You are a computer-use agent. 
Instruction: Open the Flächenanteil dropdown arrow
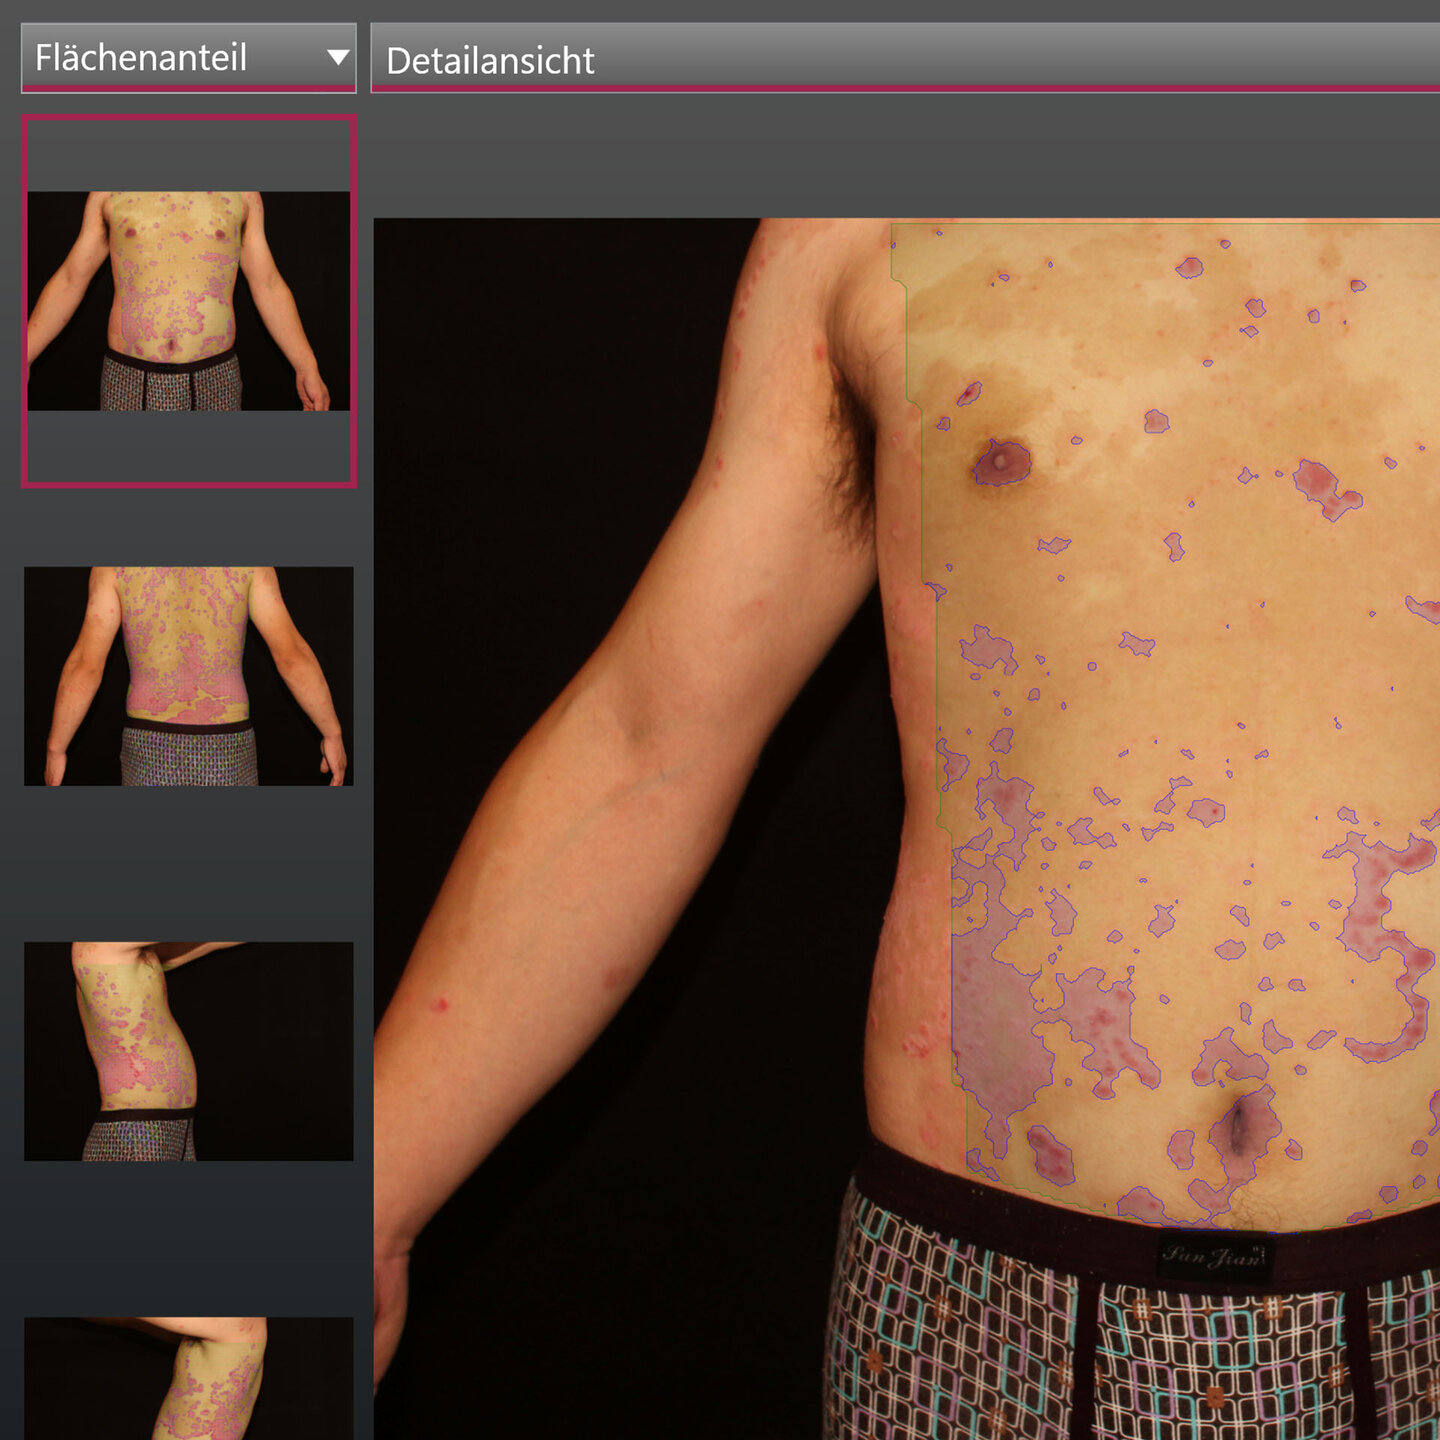click(x=338, y=58)
